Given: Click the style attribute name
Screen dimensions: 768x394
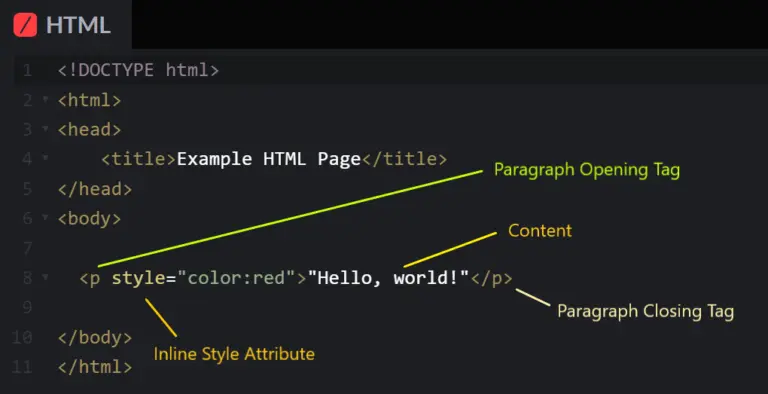Looking at the screenshot, I should pos(139,278).
